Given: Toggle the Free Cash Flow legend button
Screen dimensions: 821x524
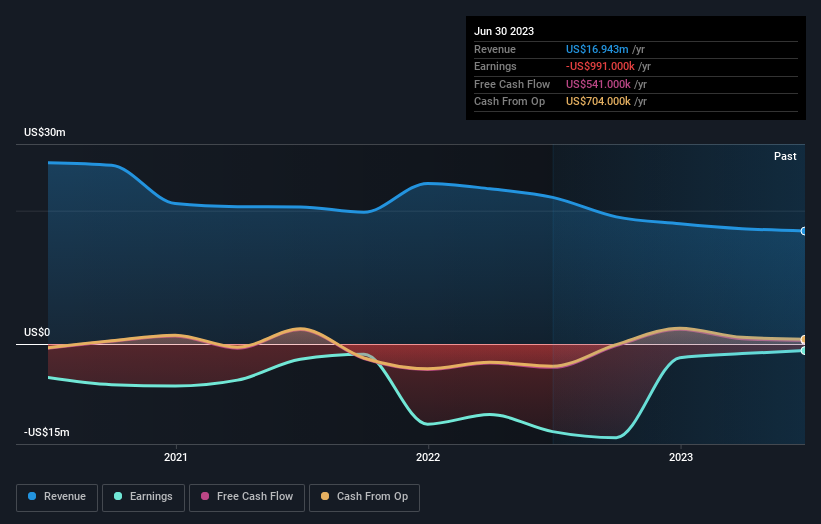Looking at the screenshot, I should point(247,497).
